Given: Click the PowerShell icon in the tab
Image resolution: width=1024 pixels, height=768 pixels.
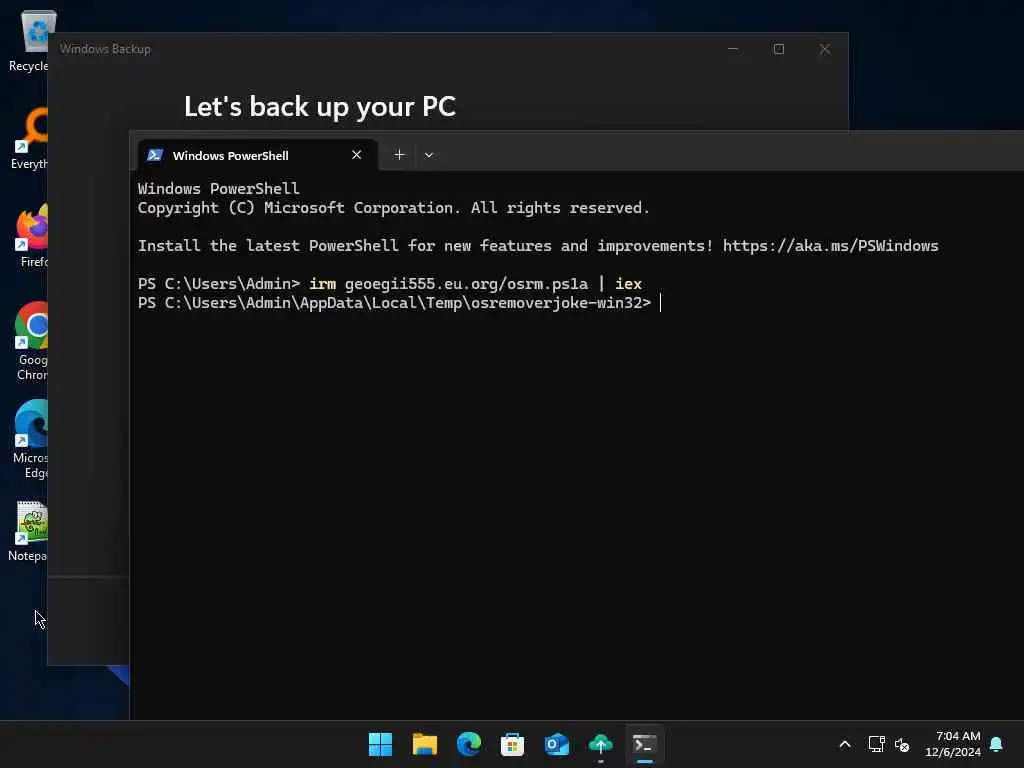Looking at the screenshot, I should tap(155, 155).
